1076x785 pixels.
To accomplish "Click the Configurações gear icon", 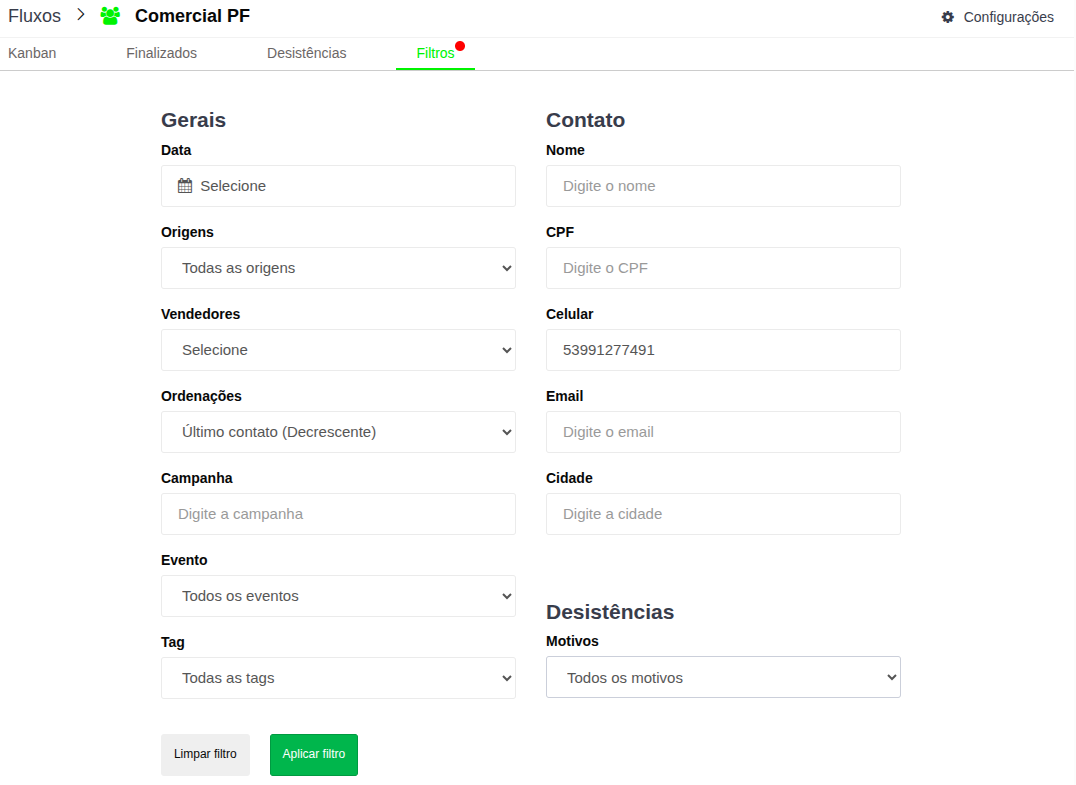I will [x=948, y=17].
